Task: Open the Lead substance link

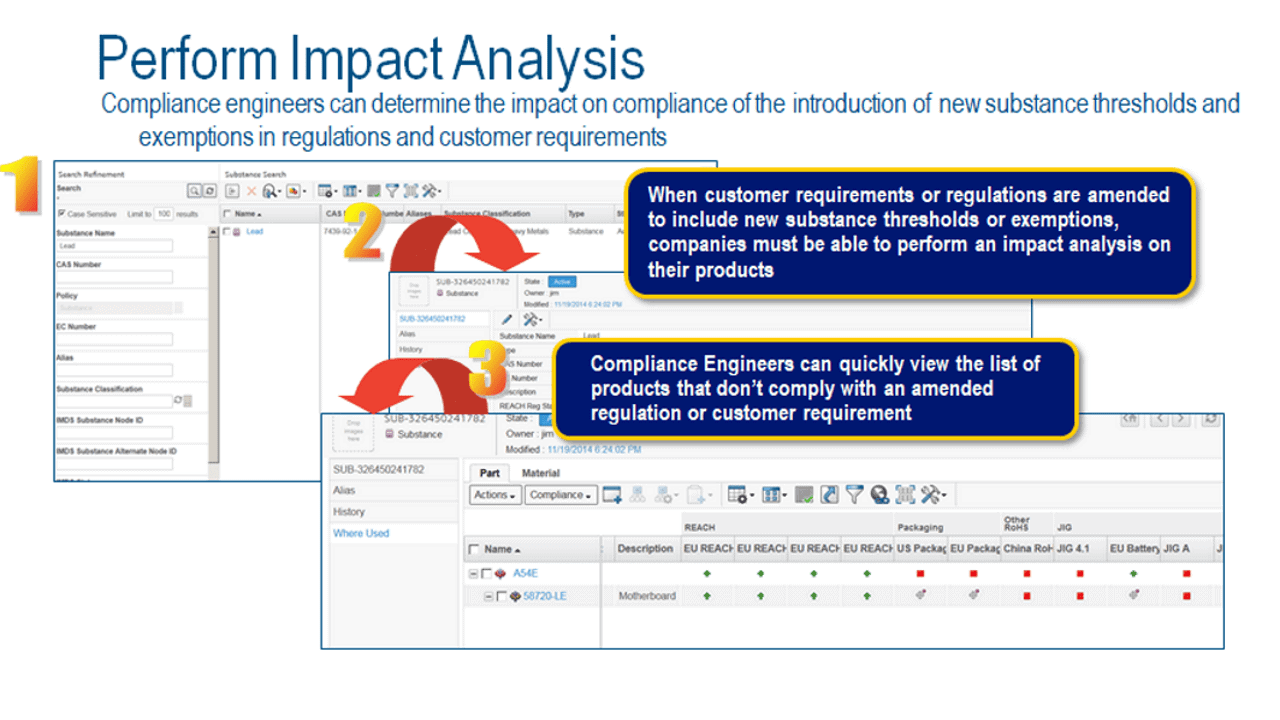Action: click(x=255, y=231)
